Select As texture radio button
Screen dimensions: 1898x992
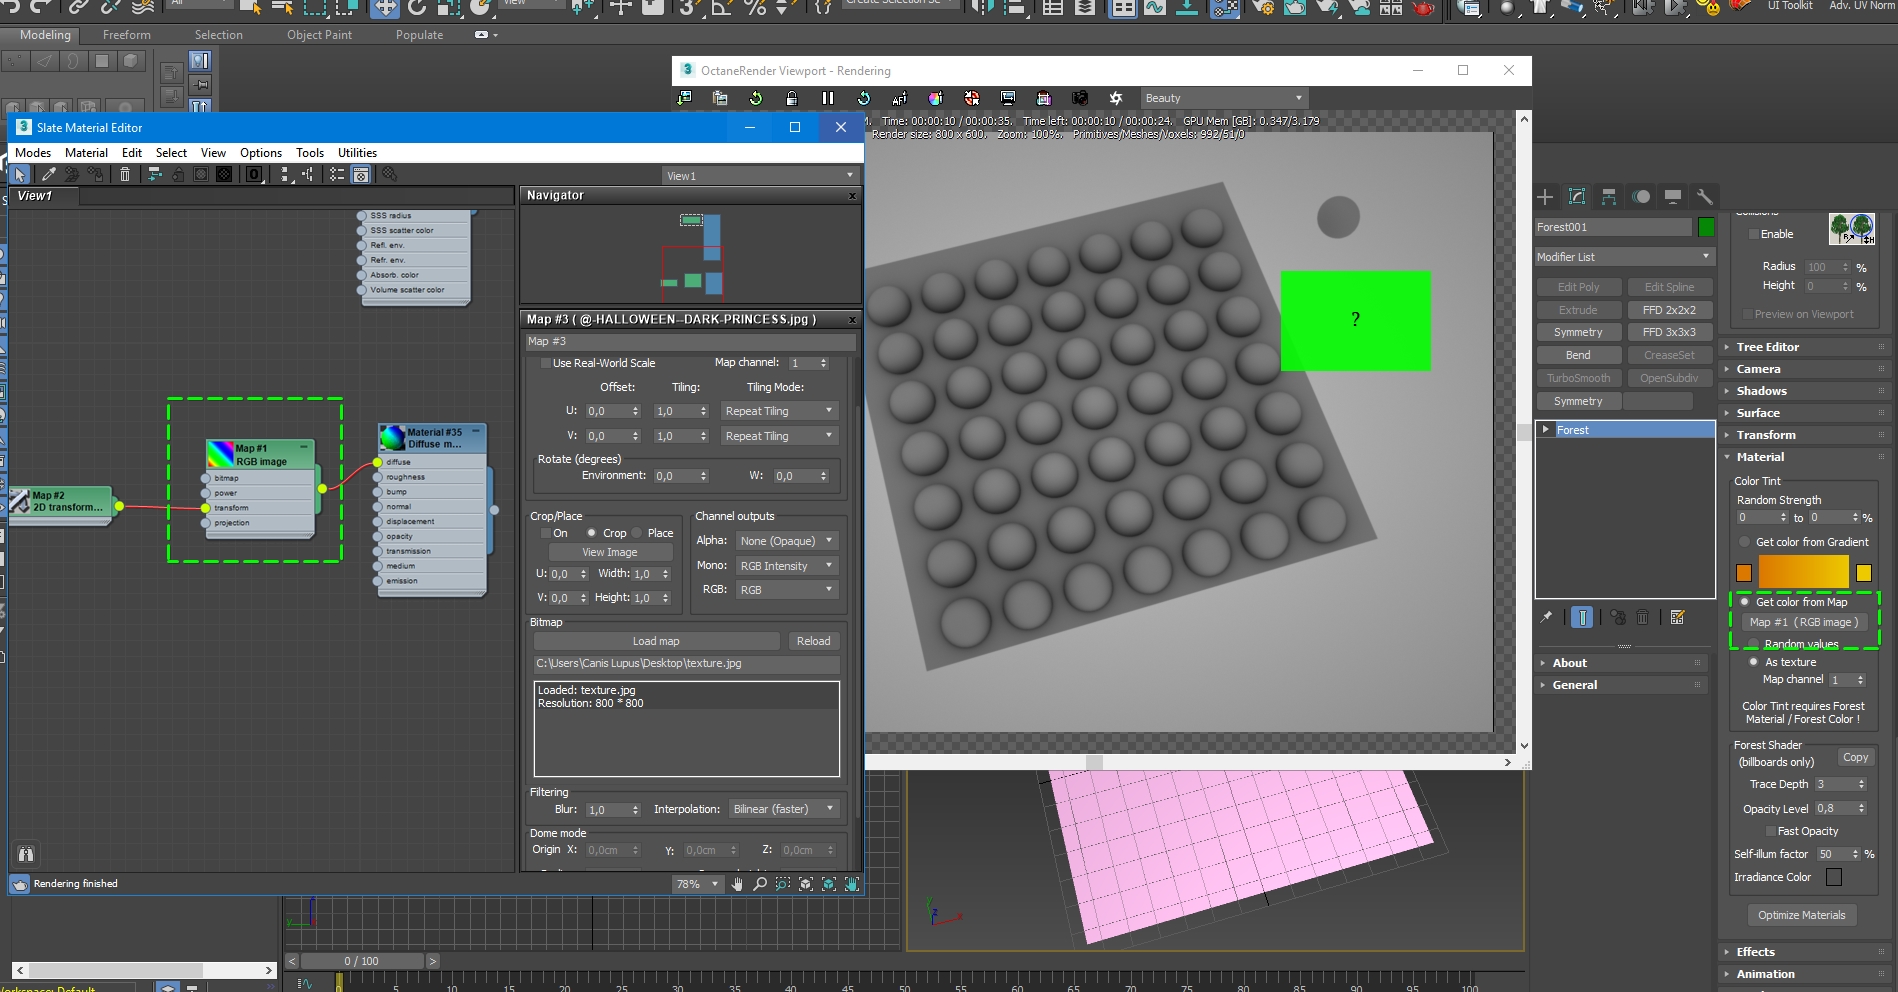pos(1753,662)
